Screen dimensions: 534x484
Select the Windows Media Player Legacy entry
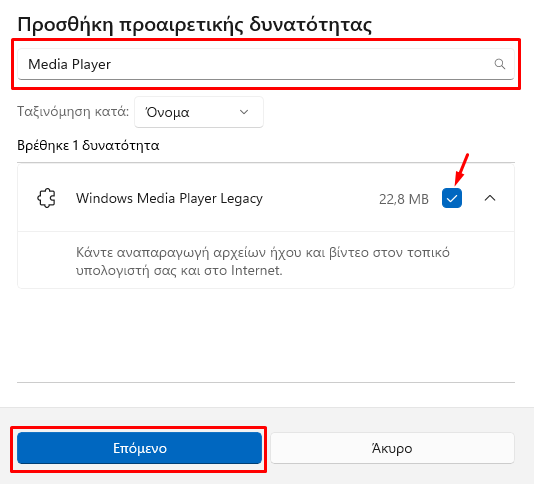click(266, 198)
